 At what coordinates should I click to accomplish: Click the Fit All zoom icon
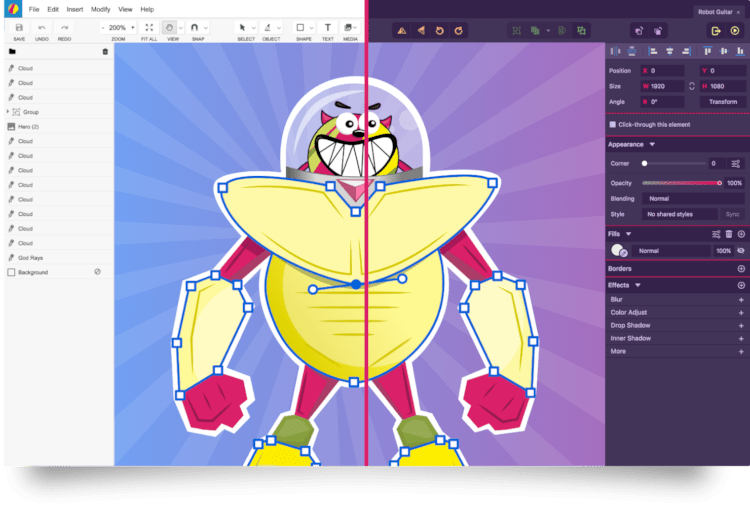149,28
